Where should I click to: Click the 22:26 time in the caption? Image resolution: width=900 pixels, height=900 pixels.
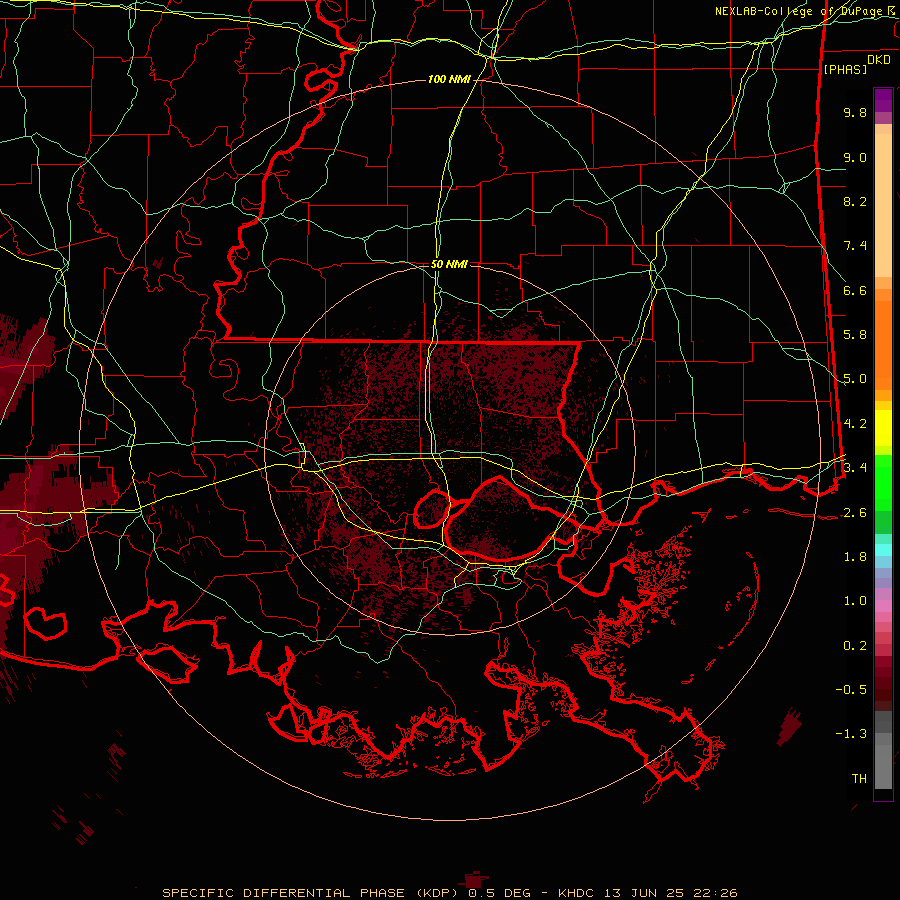click(715, 893)
